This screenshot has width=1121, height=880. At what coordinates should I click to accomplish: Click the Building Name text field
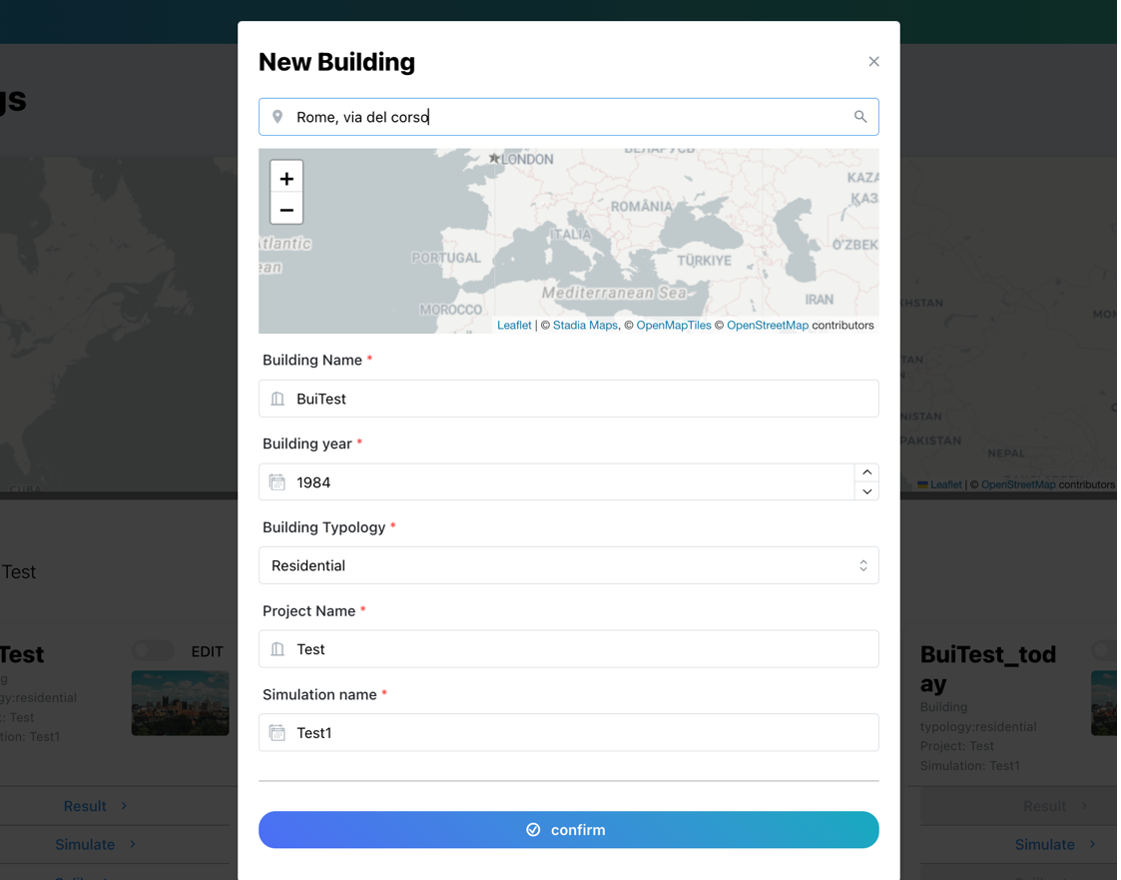point(580,399)
